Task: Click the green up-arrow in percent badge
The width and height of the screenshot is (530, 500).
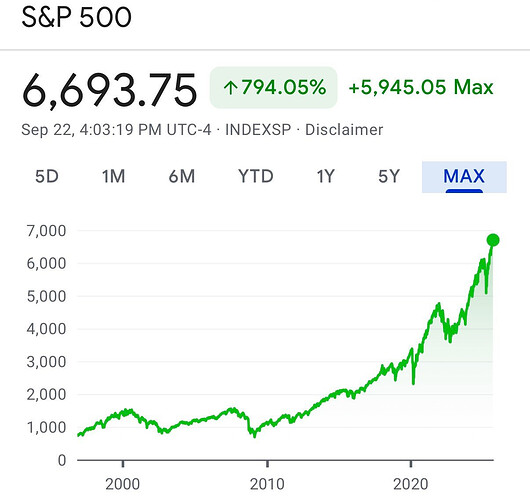Action: (x=231, y=88)
